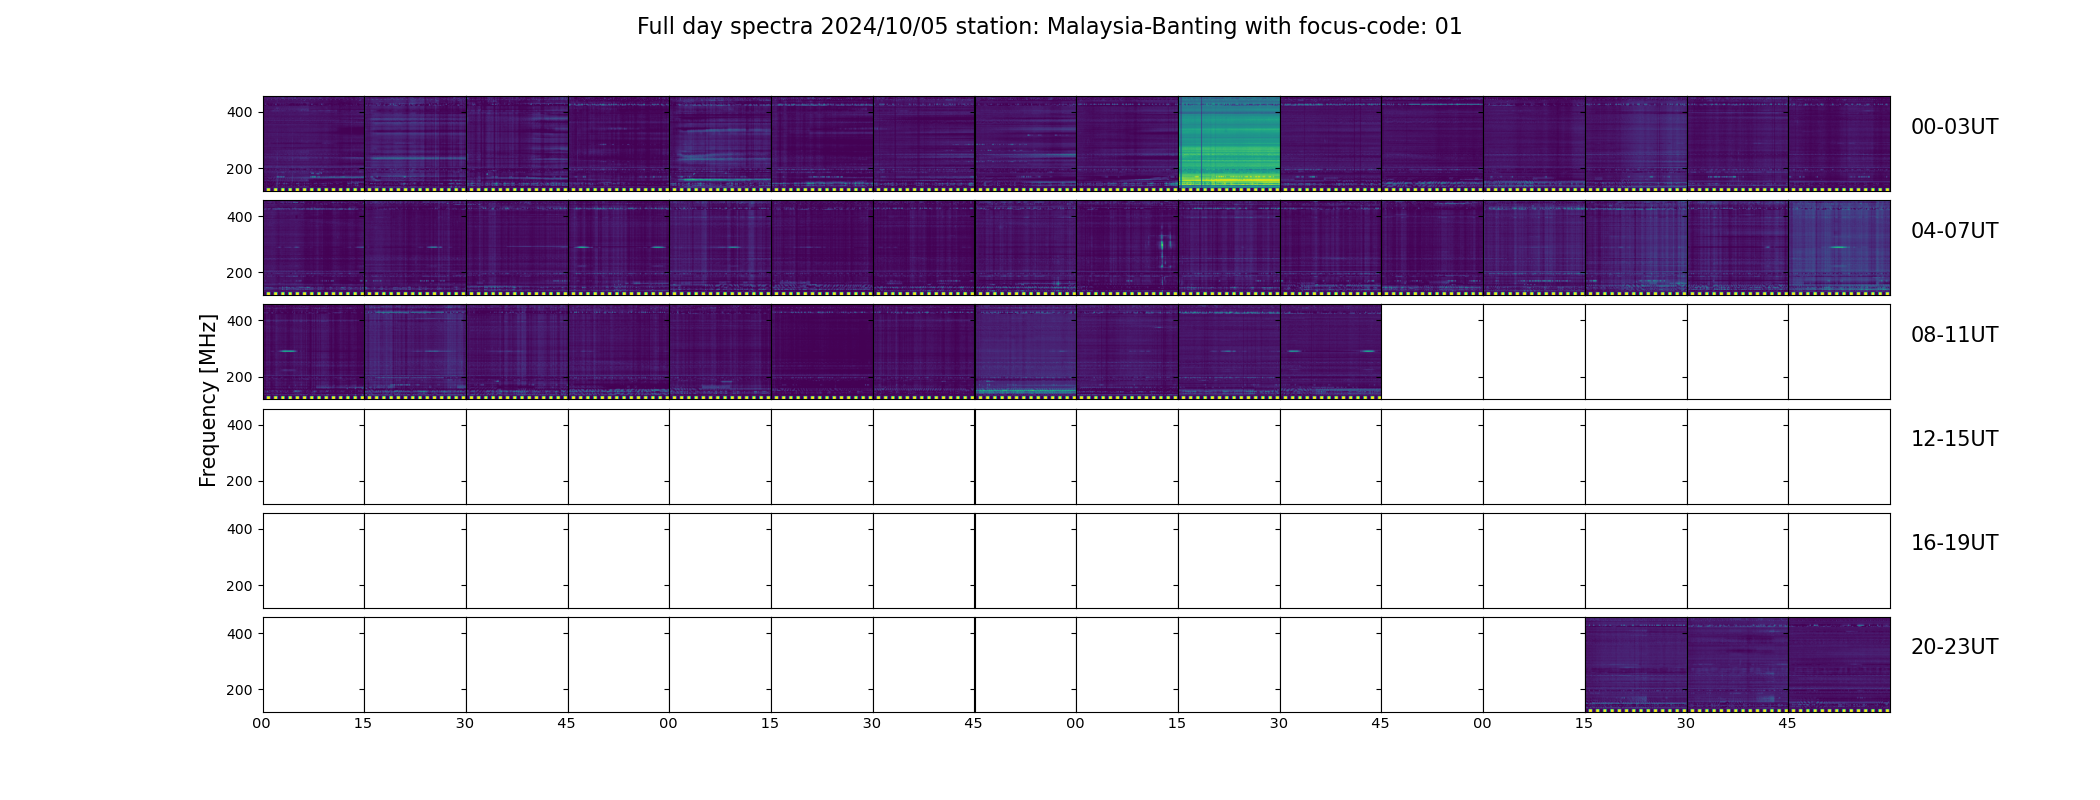This screenshot has height=800, width=2100.
Task: Click the '400' tick of the 00-03UT row
Action: 239,112
